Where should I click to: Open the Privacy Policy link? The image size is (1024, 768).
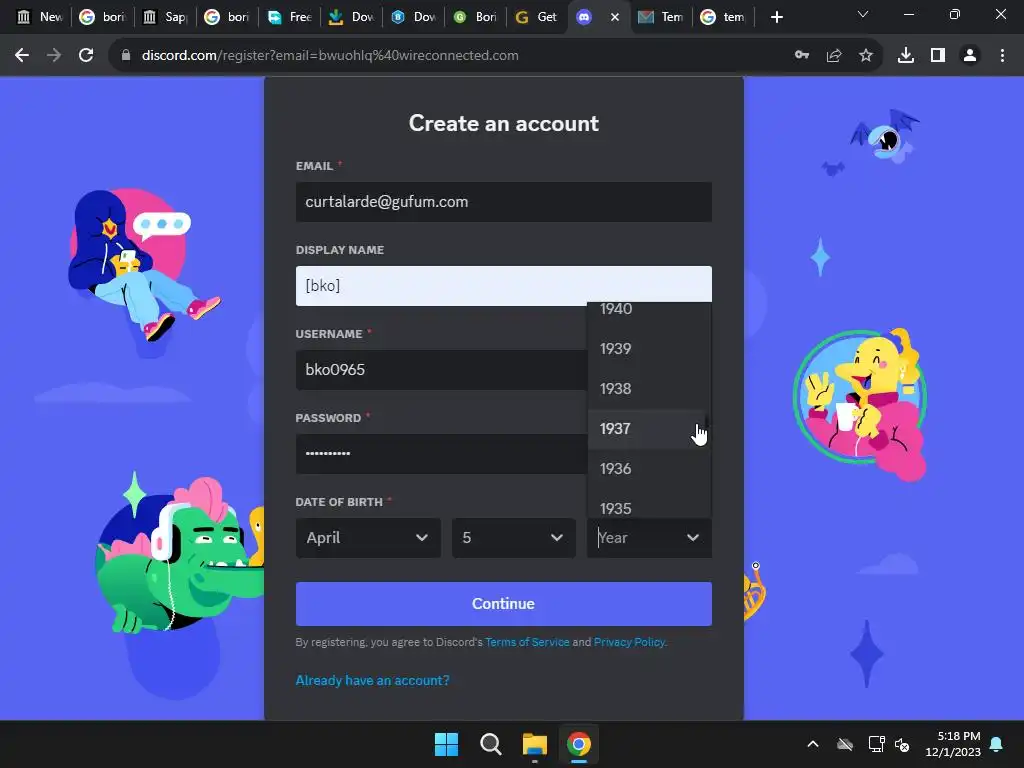click(629, 642)
